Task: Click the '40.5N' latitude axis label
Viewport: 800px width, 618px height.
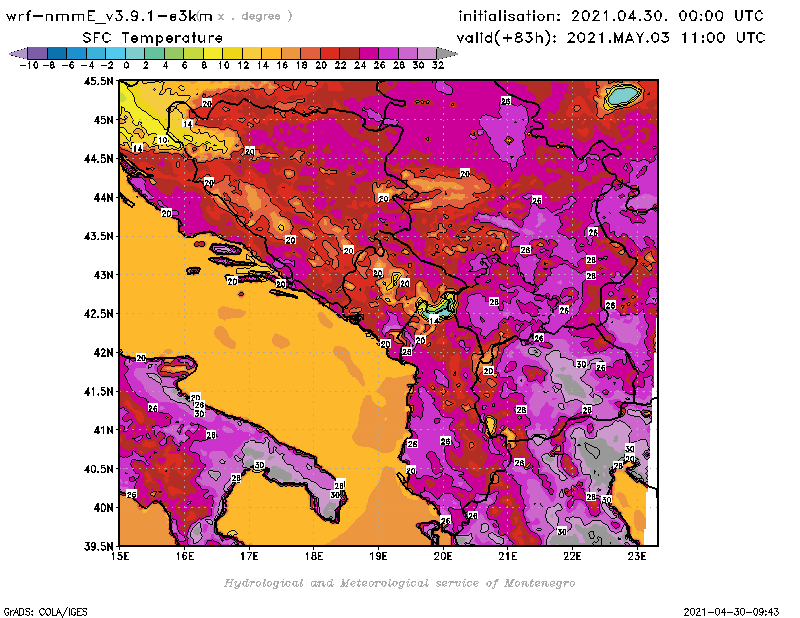Action: coord(98,469)
